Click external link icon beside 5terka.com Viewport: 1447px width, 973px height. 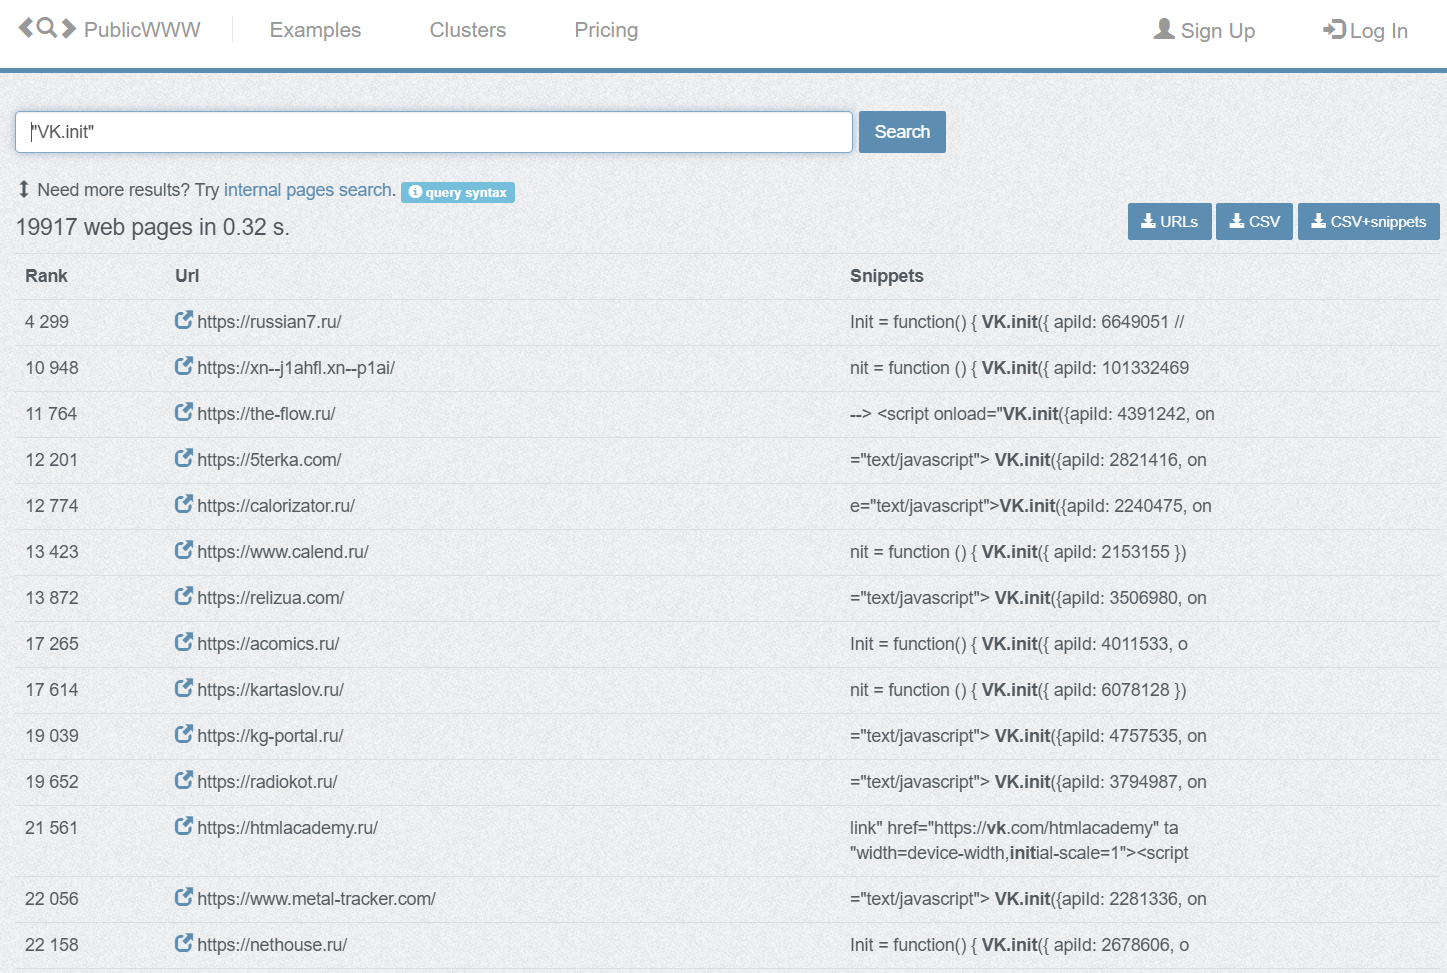coord(183,458)
